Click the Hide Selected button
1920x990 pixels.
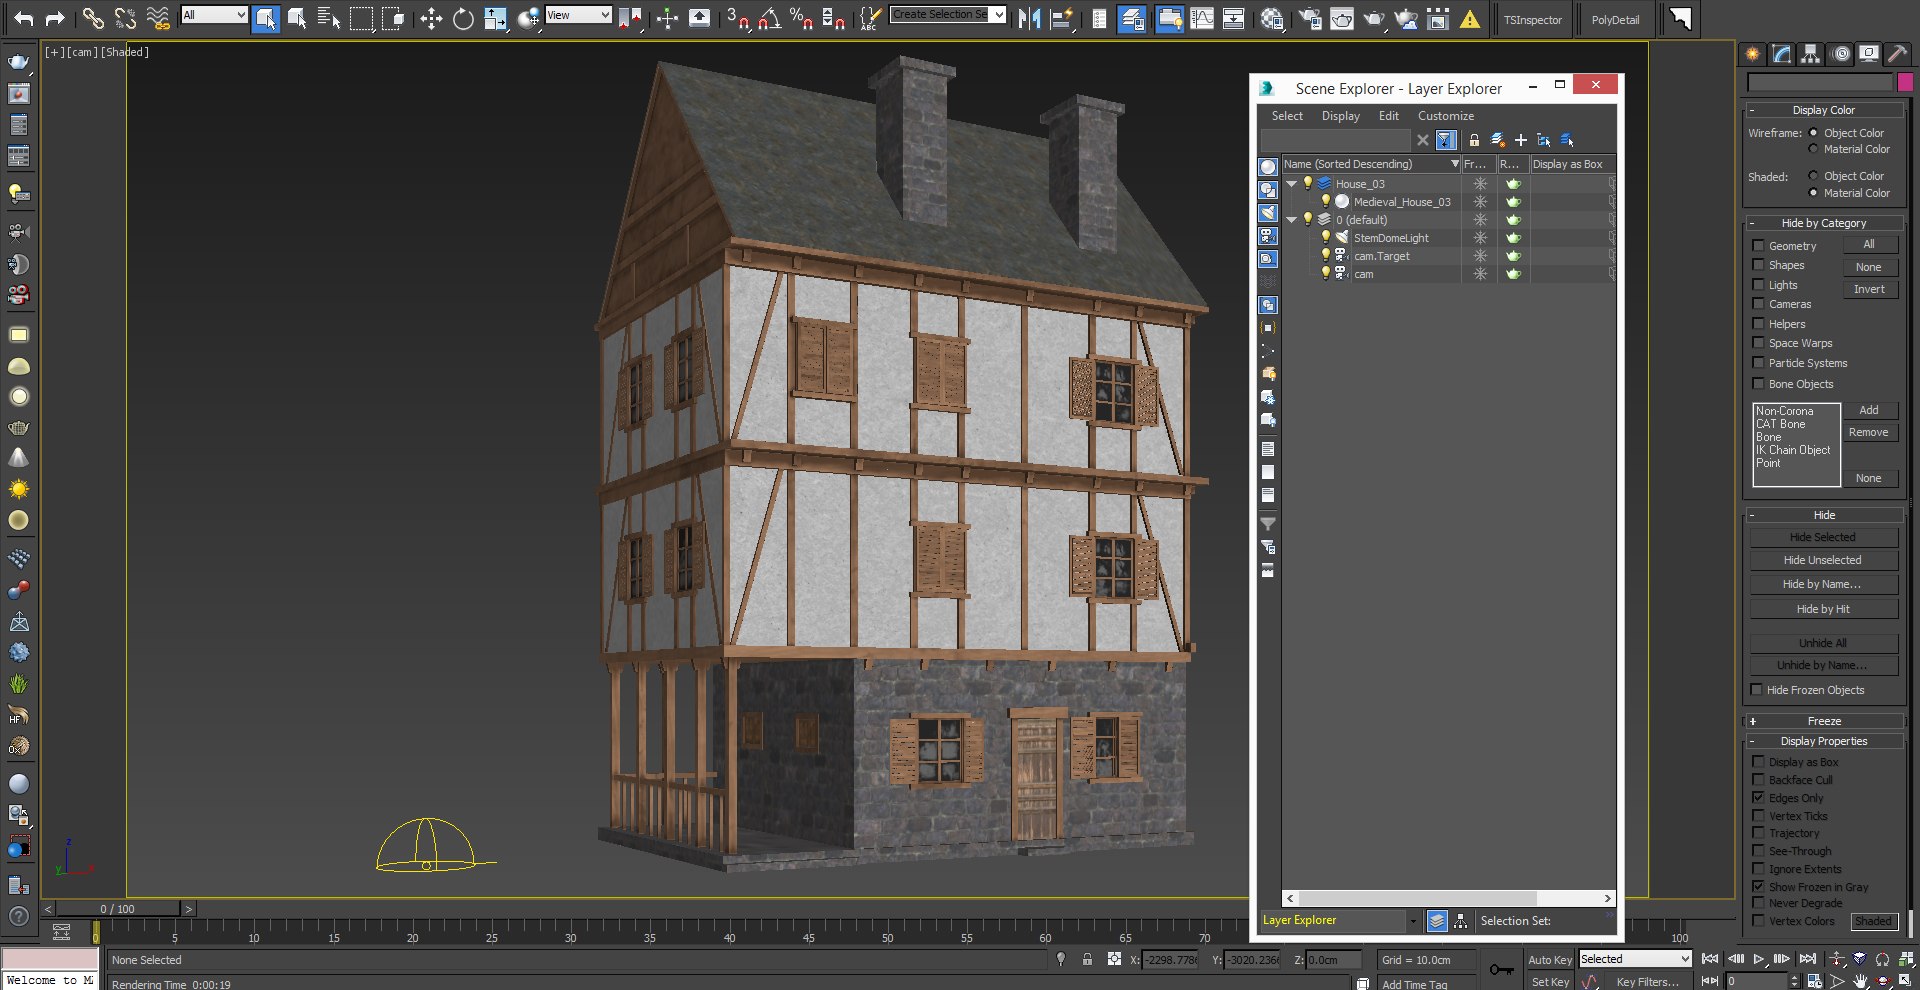point(1823,537)
